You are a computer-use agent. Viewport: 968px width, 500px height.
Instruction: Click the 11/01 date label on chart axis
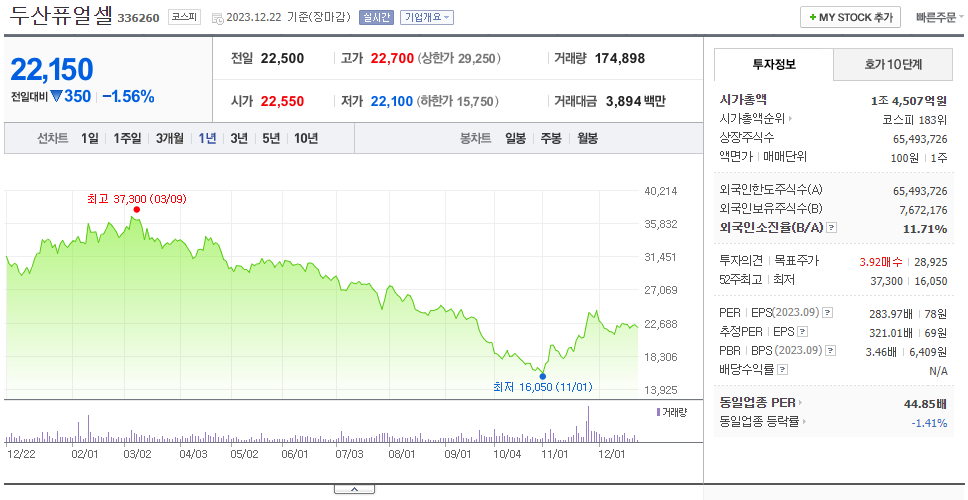554,454
